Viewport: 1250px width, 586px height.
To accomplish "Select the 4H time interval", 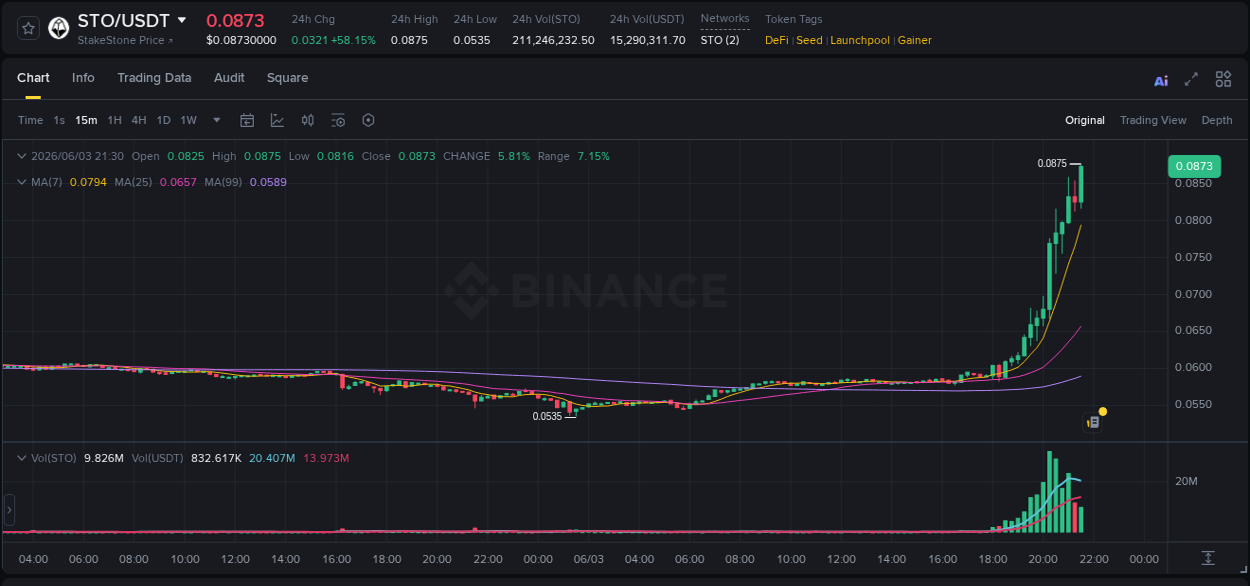I will click(x=139, y=120).
